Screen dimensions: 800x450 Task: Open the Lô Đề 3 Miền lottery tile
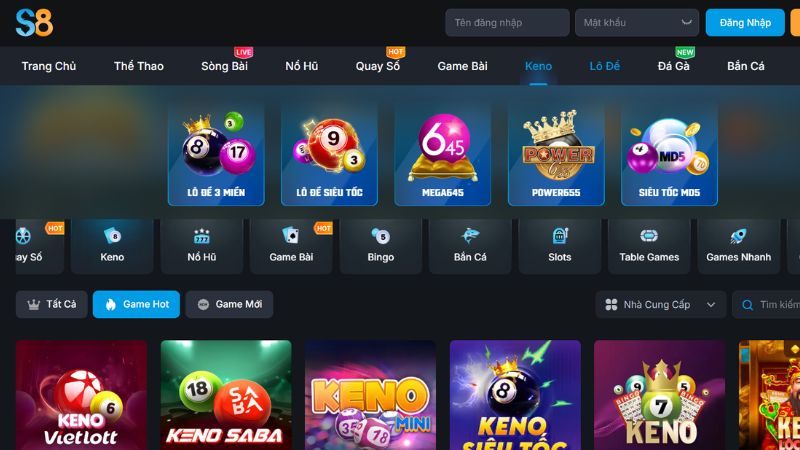(216, 155)
